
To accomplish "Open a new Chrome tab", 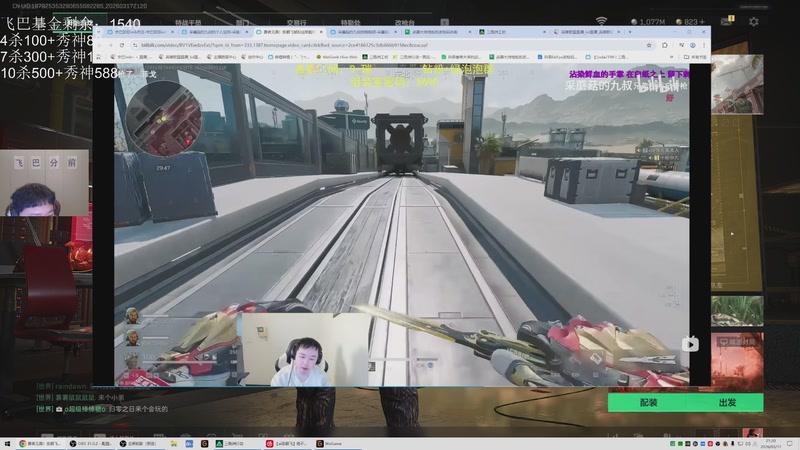I will [630, 32].
